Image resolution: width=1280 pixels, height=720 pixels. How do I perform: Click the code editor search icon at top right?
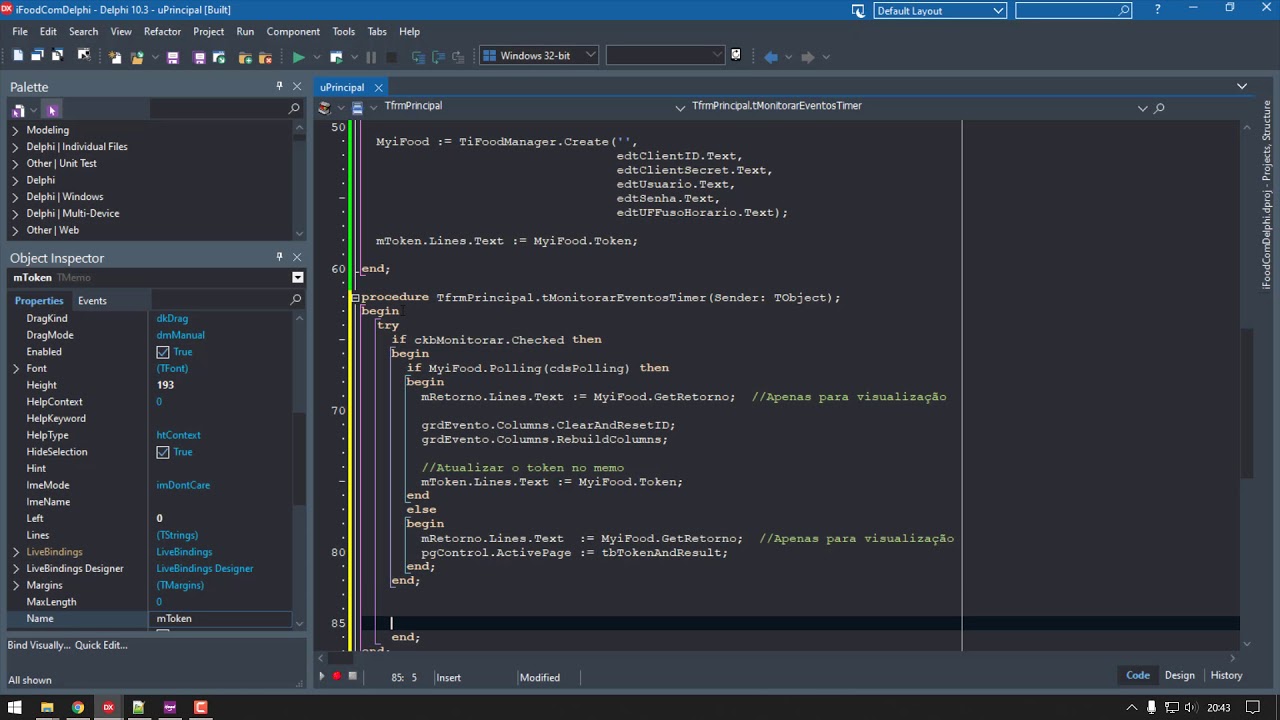[x=1159, y=107]
